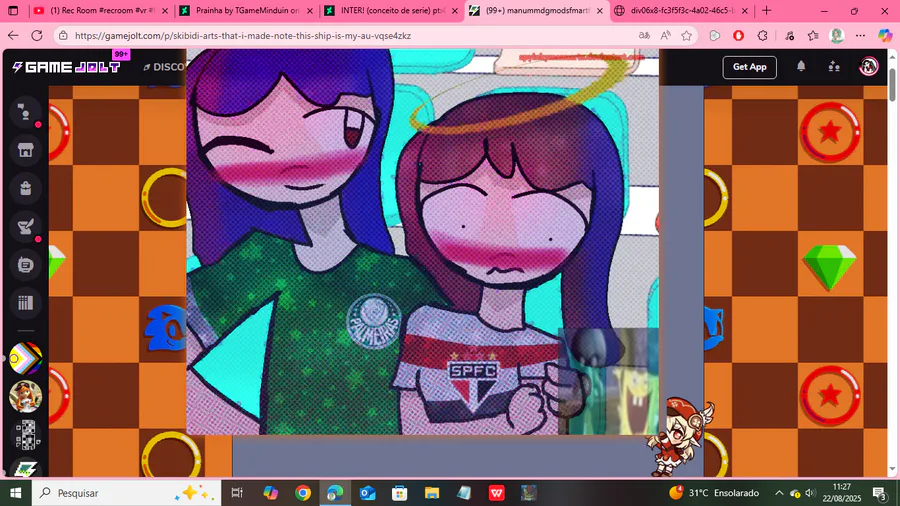
Task: Open the pride flag community in sidebar
Action: coord(25,359)
